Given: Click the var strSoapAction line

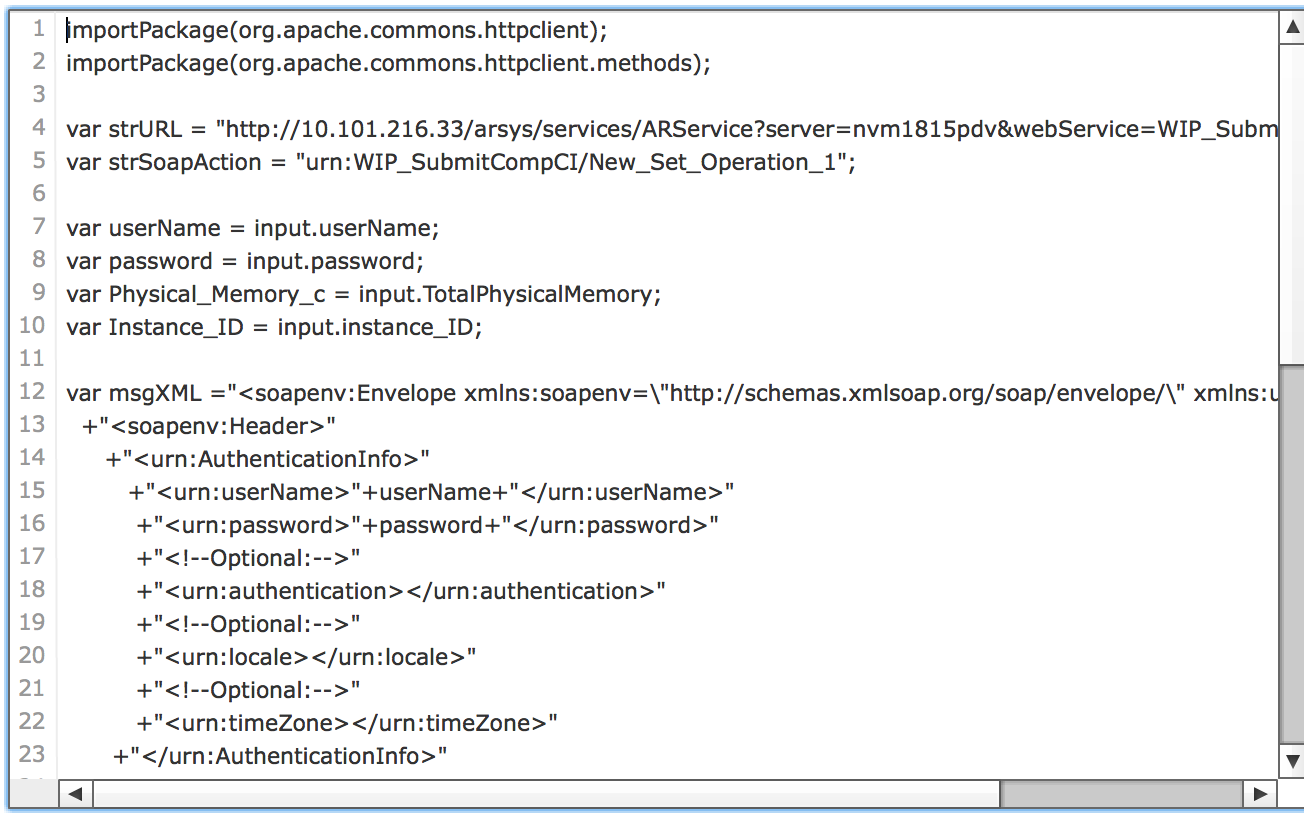Looking at the screenshot, I should pyautogui.click(x=461, y=163).
